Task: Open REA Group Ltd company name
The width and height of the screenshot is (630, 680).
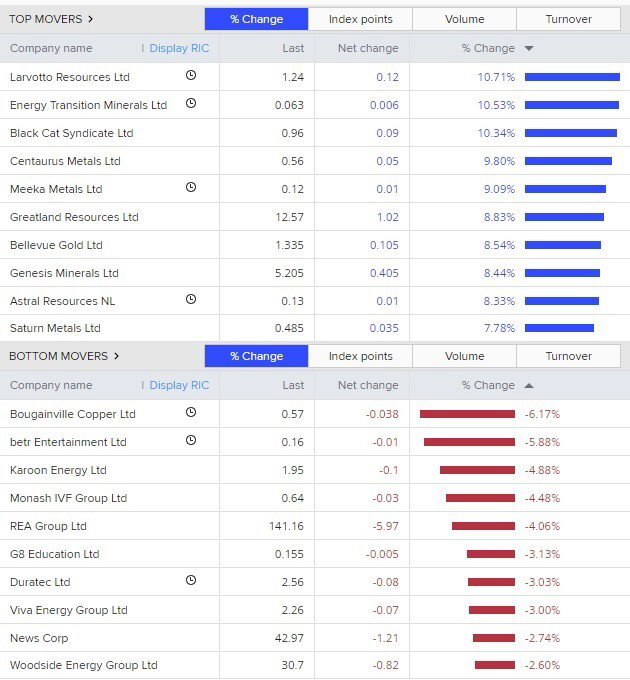Action: [x=48, y=526]
